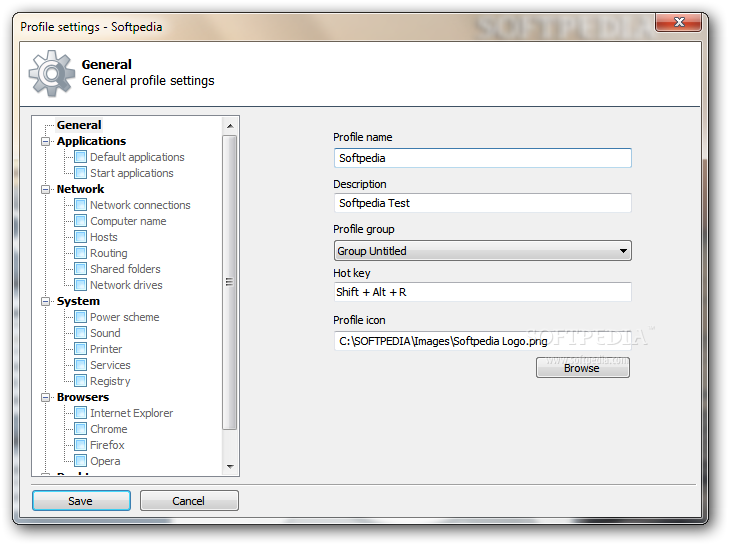The height and width of the screenshot is (545, 729).
Task: Open Network drives settings page
Action: (126, 285)
